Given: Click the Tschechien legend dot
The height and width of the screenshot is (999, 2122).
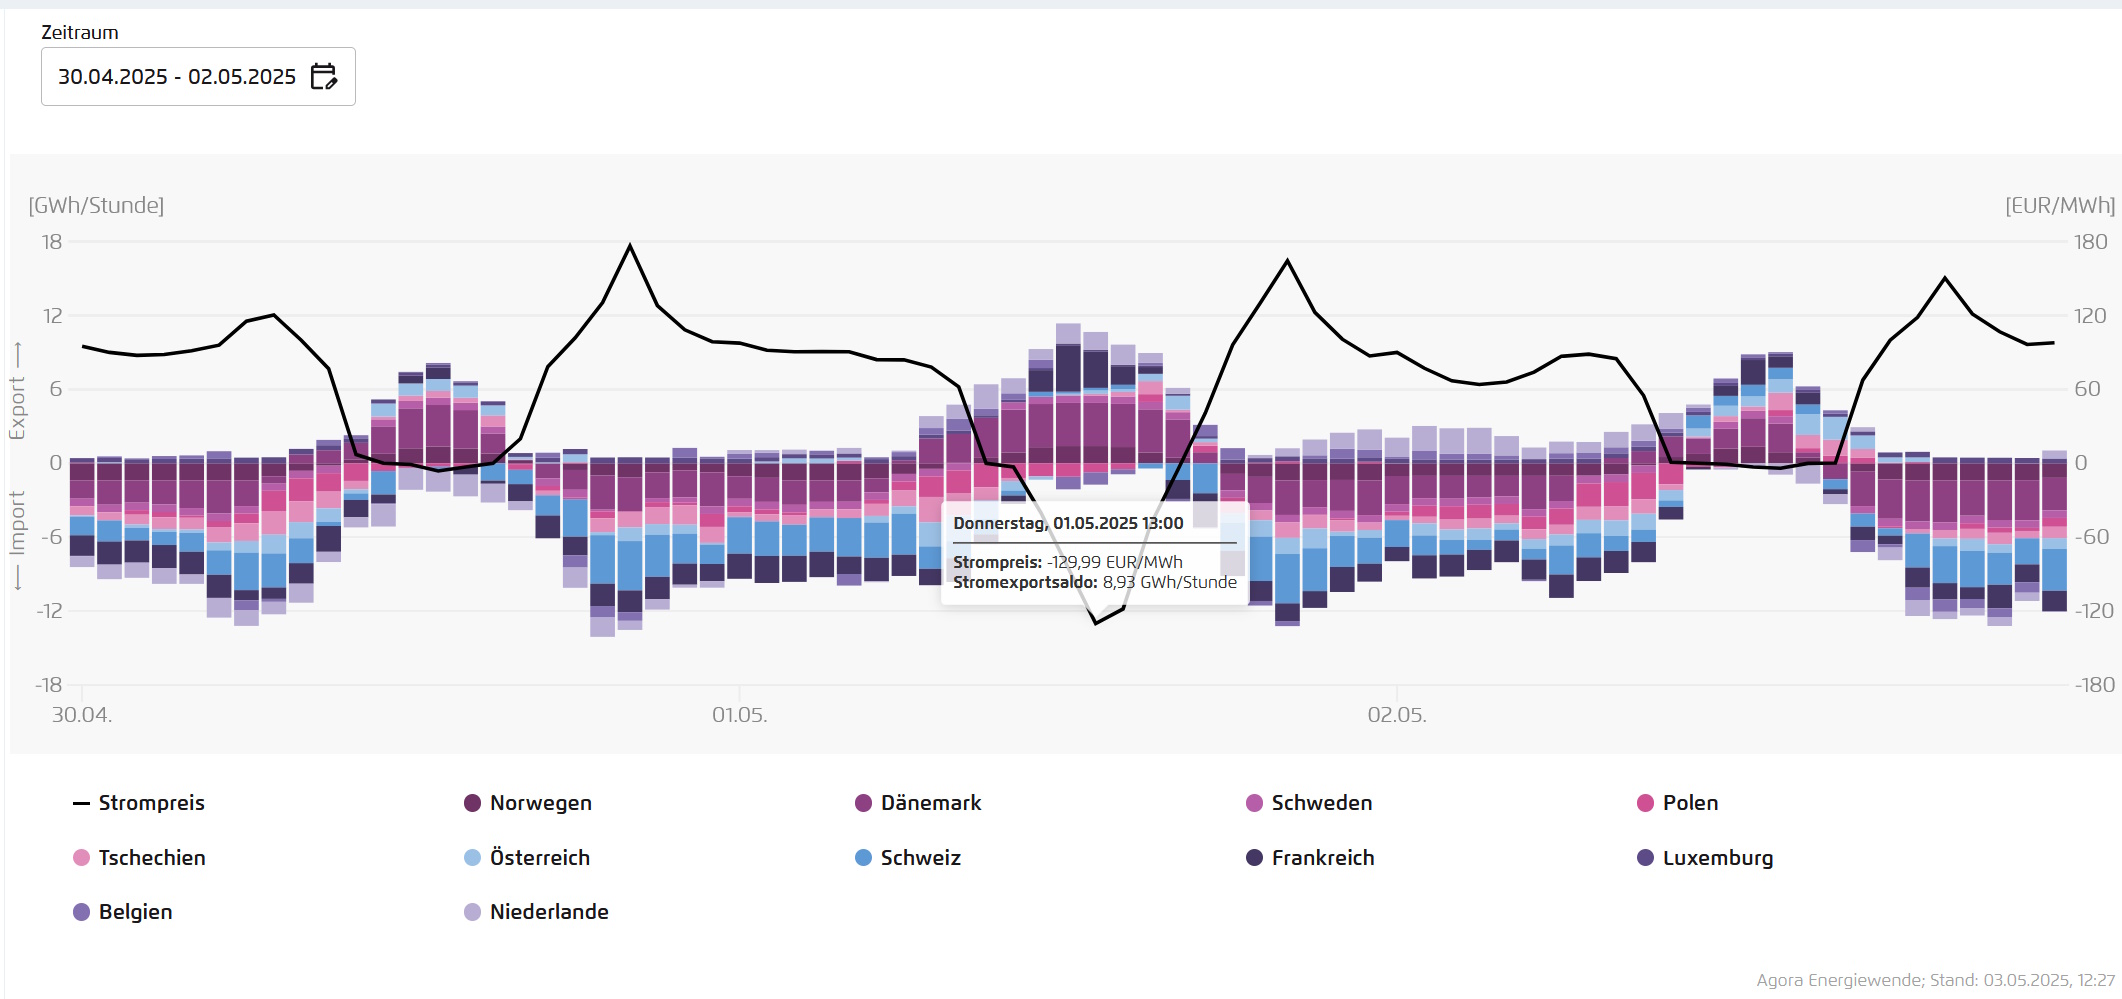Looking at the screenshot, I should click(82, 858).
